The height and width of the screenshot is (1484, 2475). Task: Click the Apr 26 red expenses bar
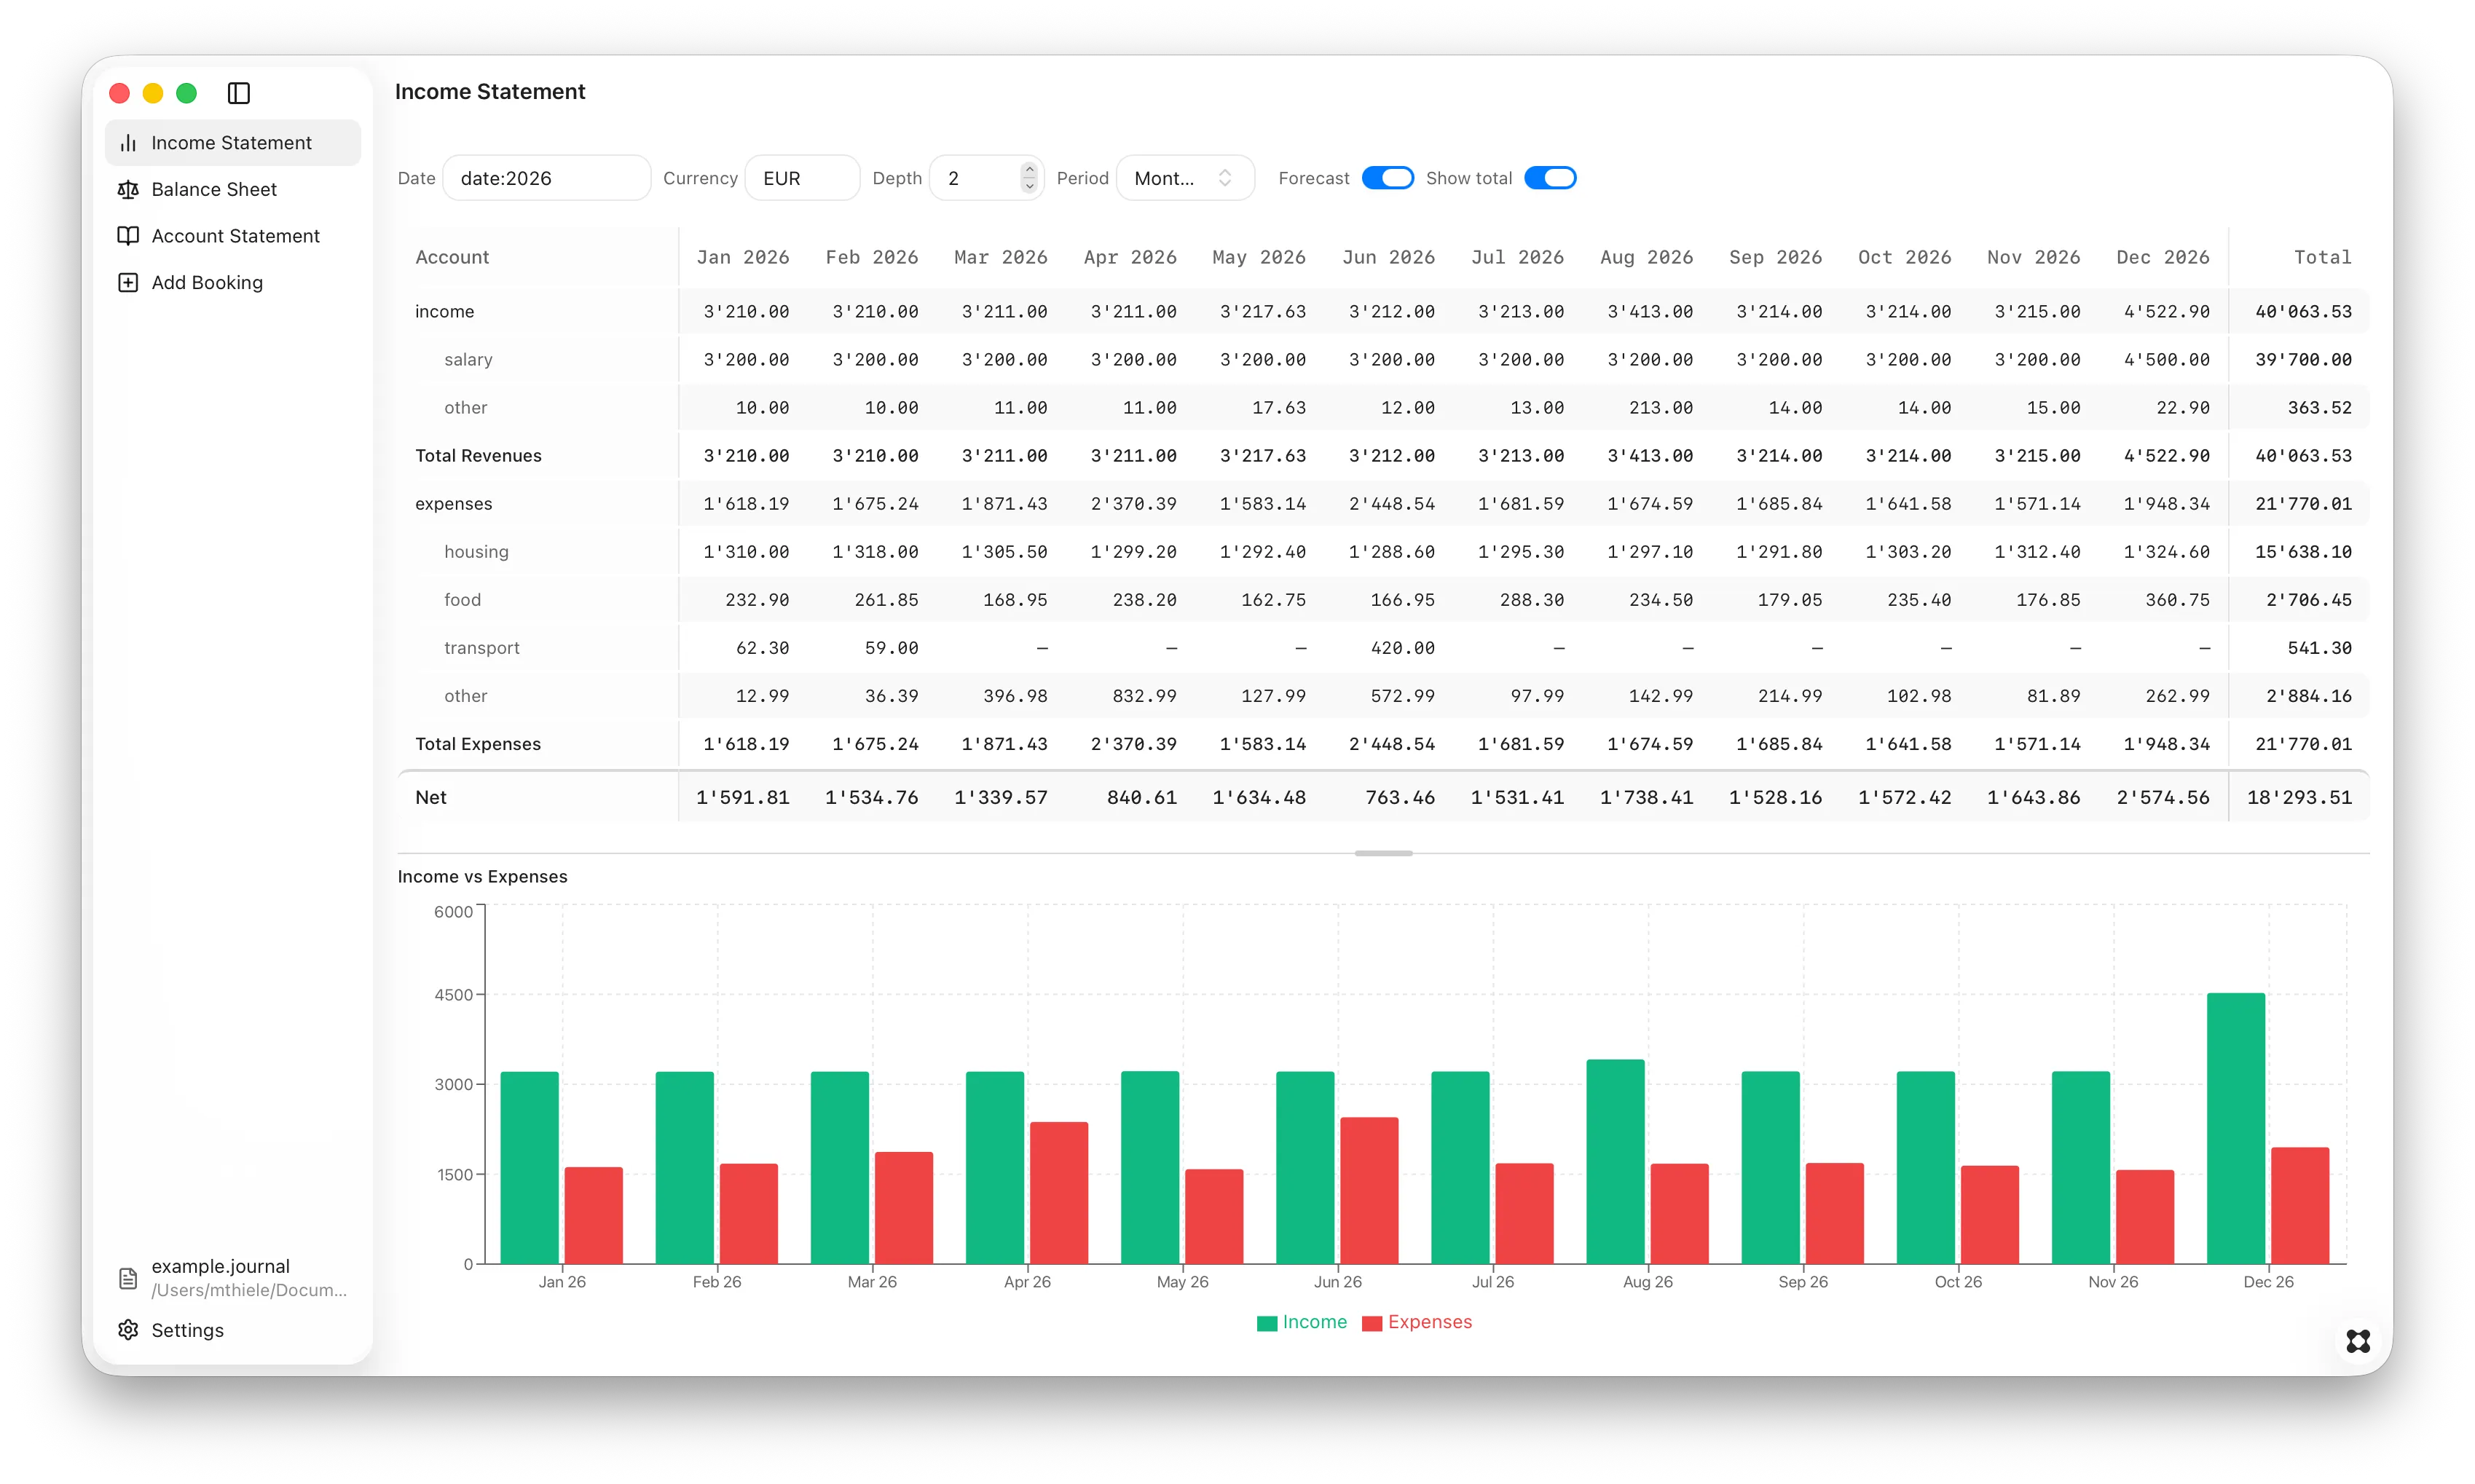click(x=1058, y=1193)
